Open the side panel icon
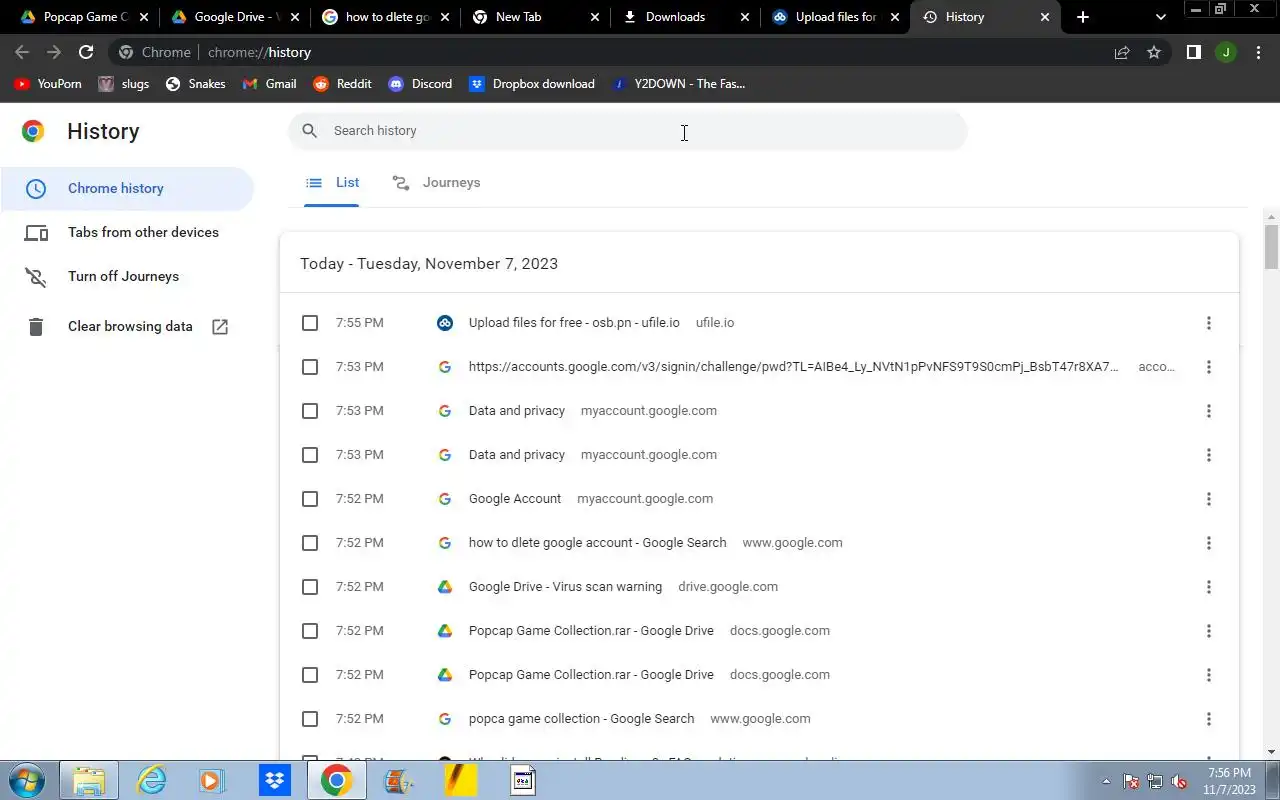 click(1193, 52)
